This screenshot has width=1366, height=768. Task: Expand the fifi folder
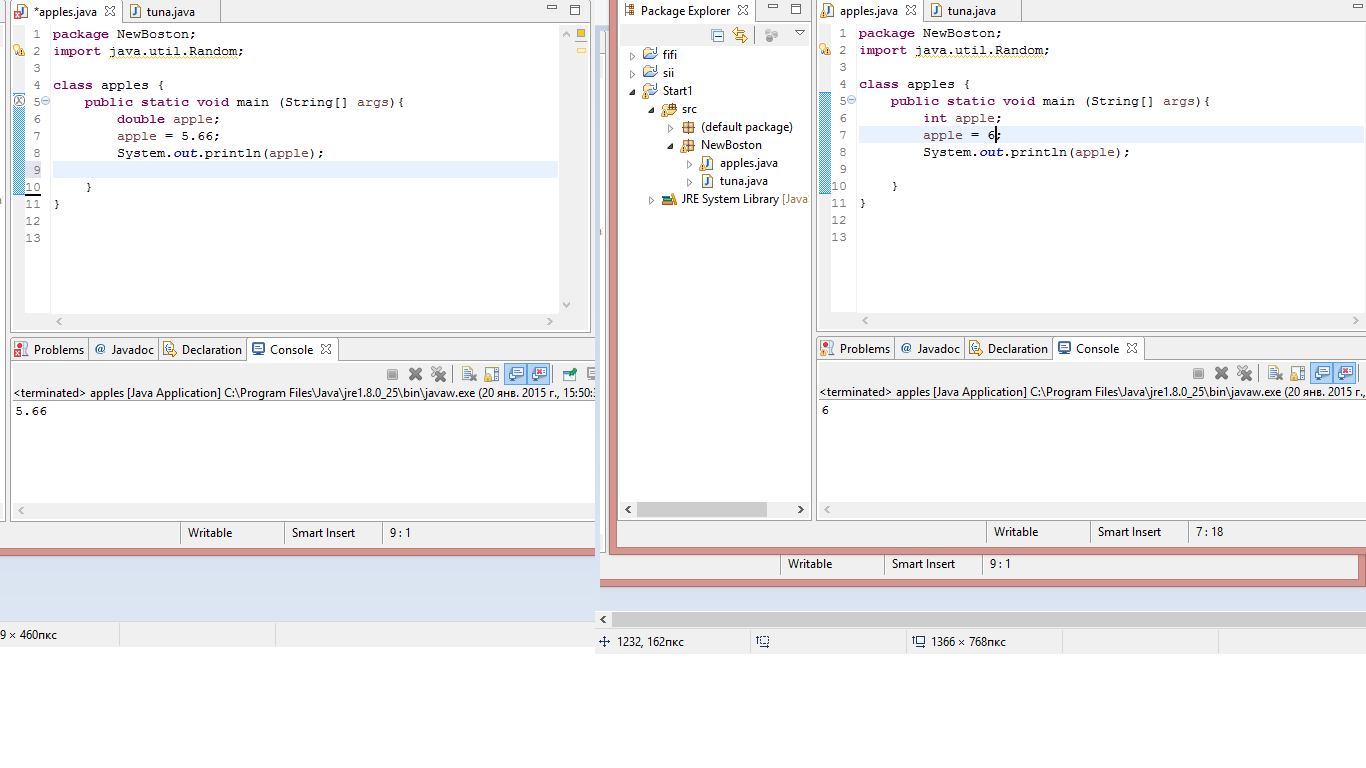tap(631, 54)
